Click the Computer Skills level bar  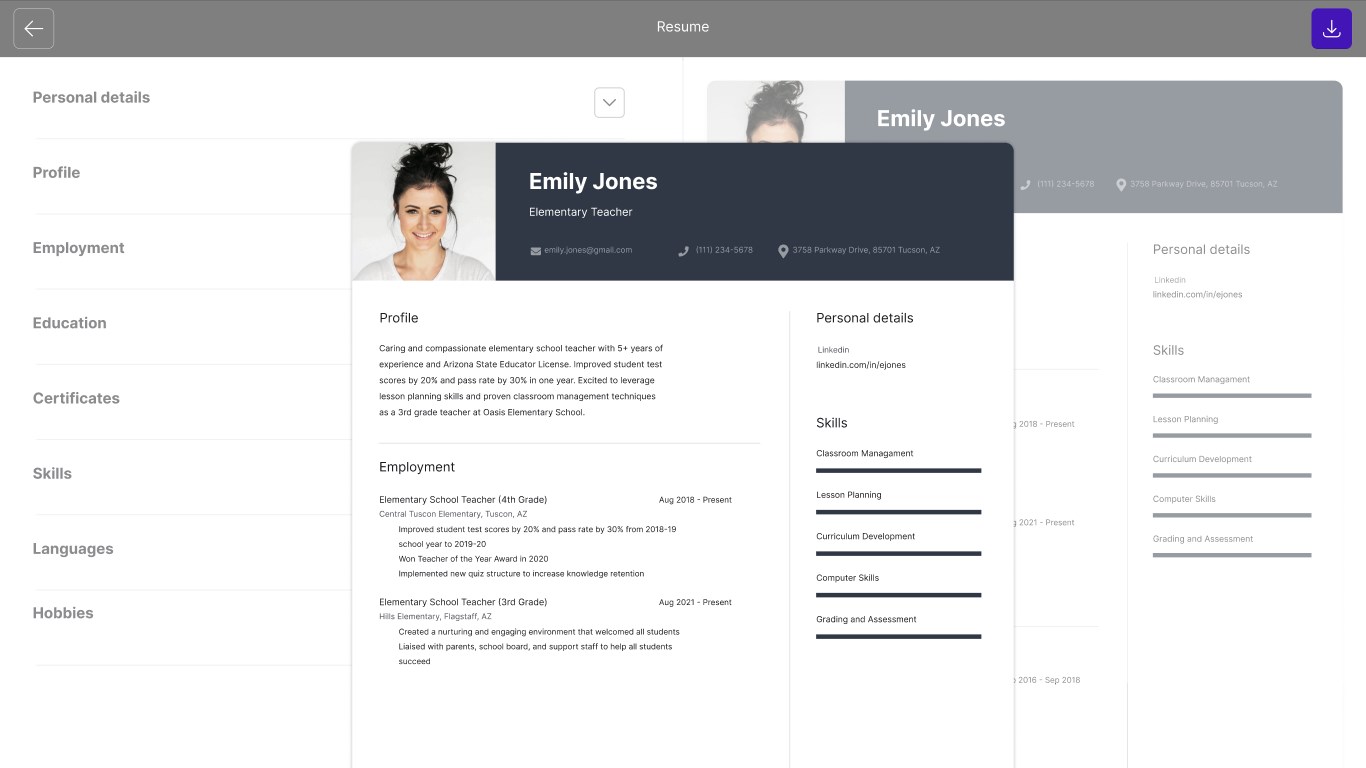coord(898,594)
